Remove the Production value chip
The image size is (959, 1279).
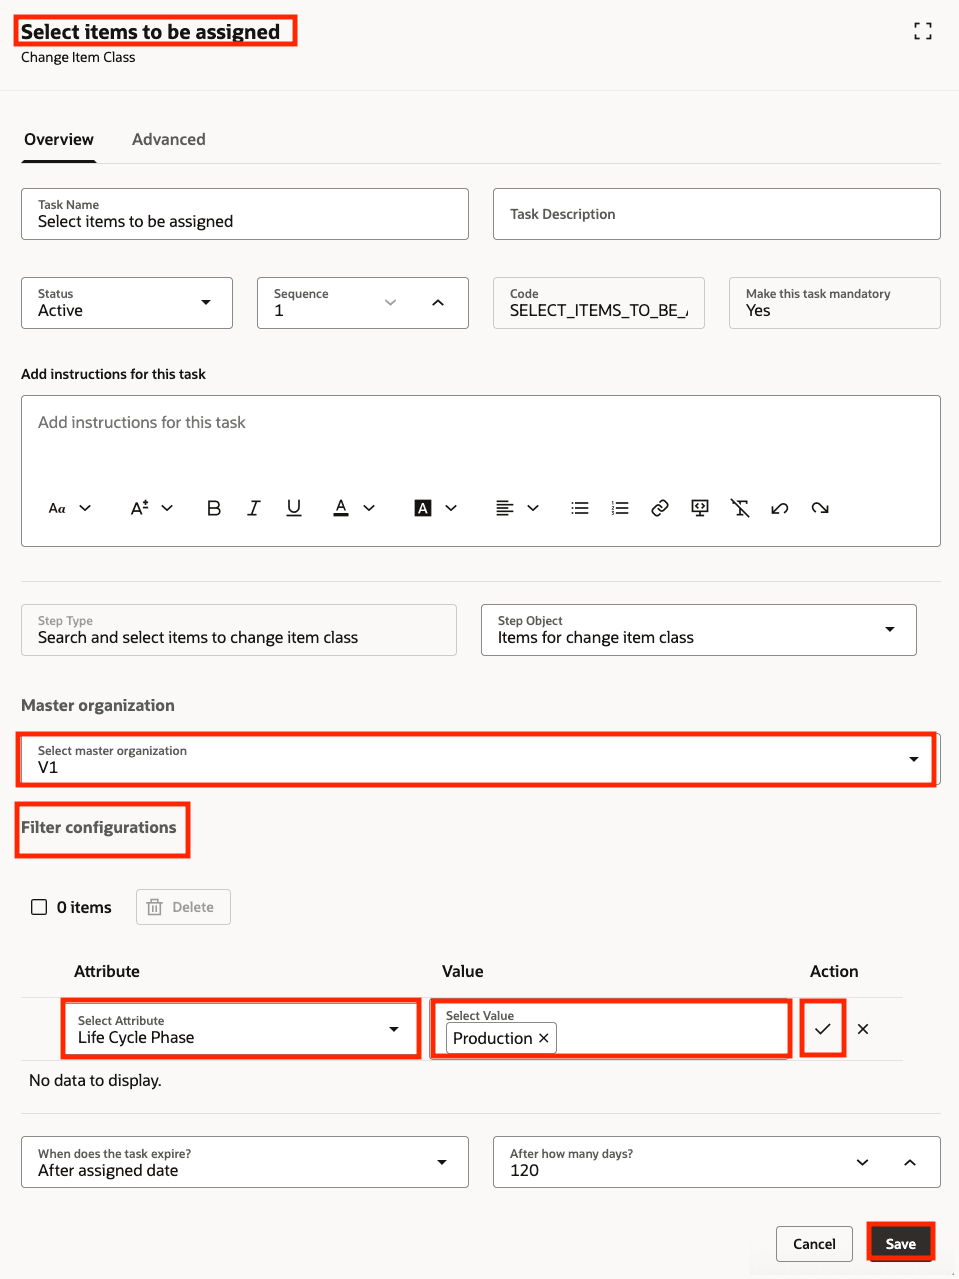(x=543, y=1038)
